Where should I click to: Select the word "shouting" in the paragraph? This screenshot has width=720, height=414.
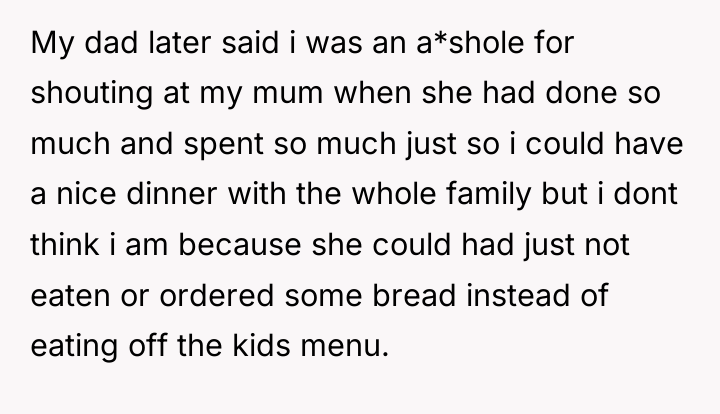click(91, 93)
